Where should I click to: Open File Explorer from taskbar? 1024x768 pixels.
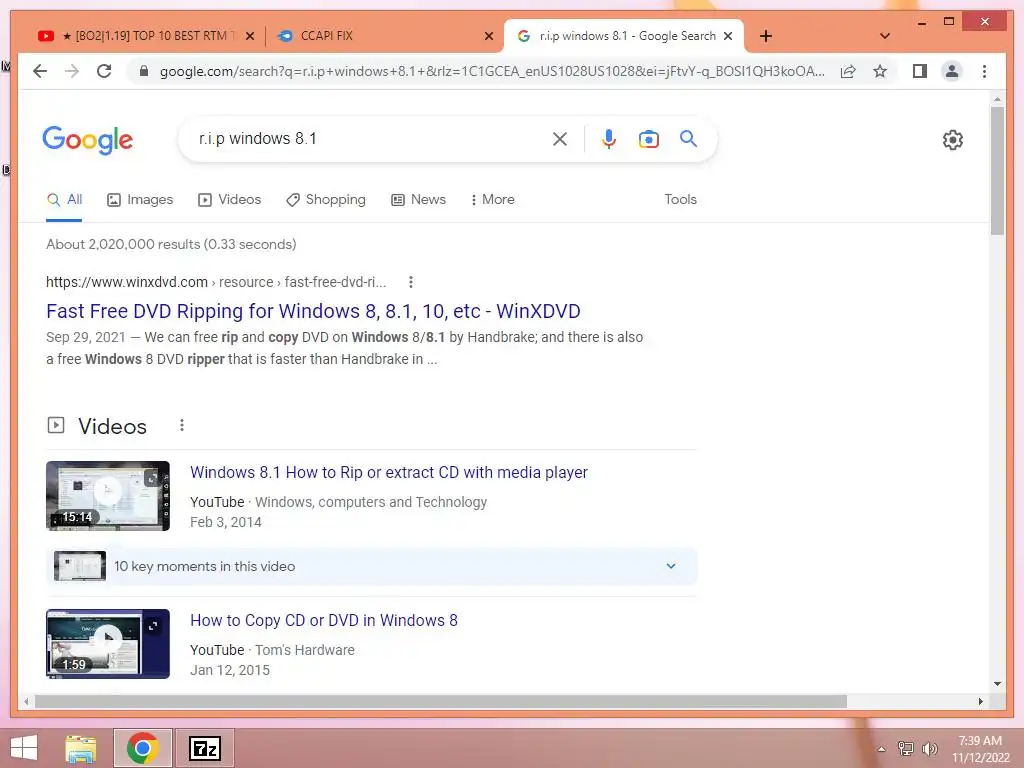point(81,748)
